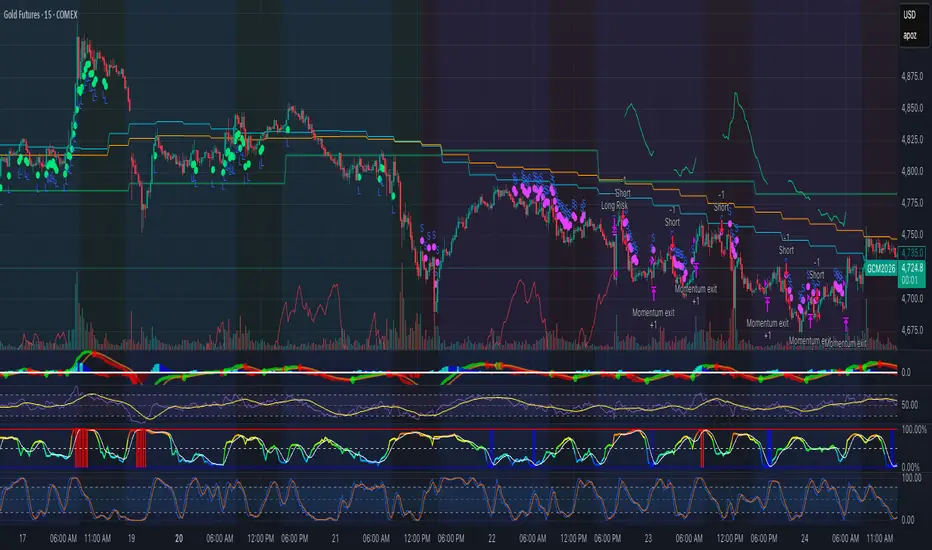Click the 4,825.0 price axis label
The image size is (932, 550).
(x=912, y=140)
